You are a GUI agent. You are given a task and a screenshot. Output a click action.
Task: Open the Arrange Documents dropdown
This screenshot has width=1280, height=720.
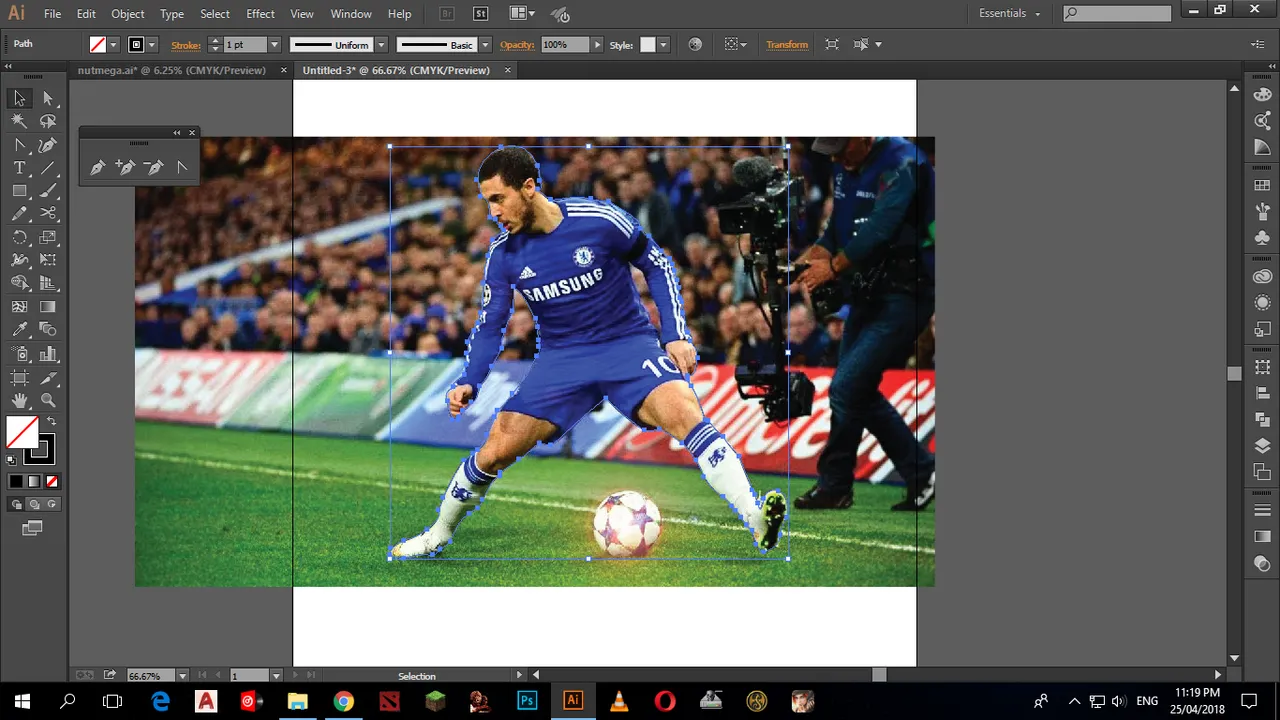[521, 14]
